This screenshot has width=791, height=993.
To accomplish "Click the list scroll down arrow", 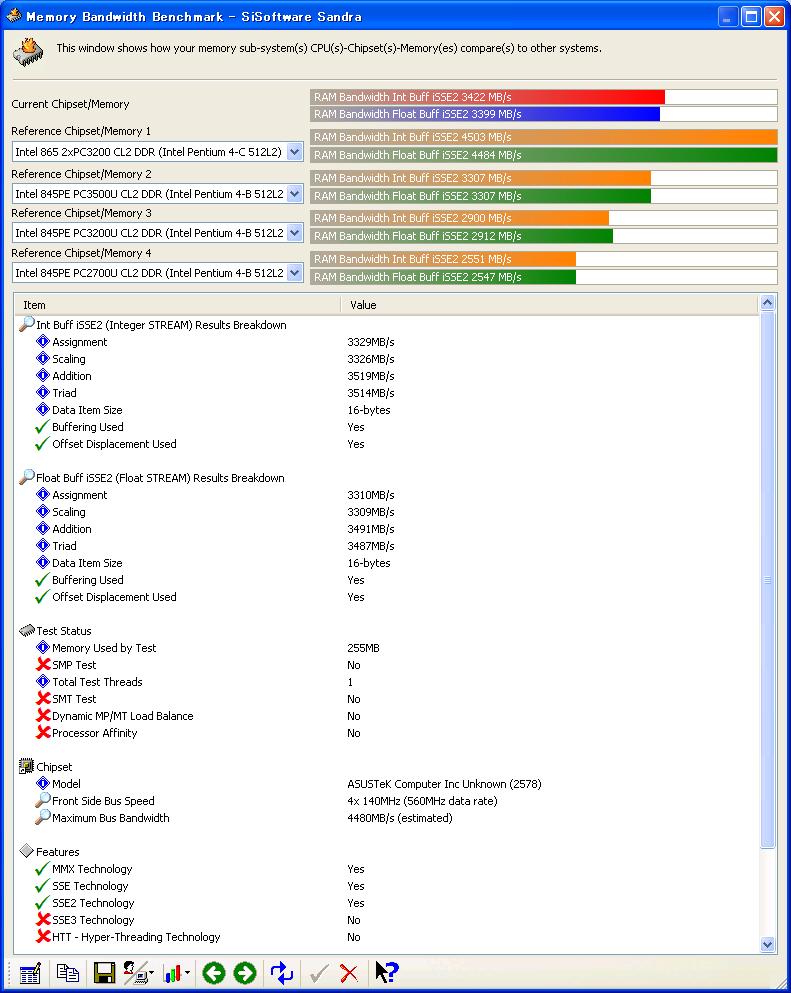I will tap(767, 945).
